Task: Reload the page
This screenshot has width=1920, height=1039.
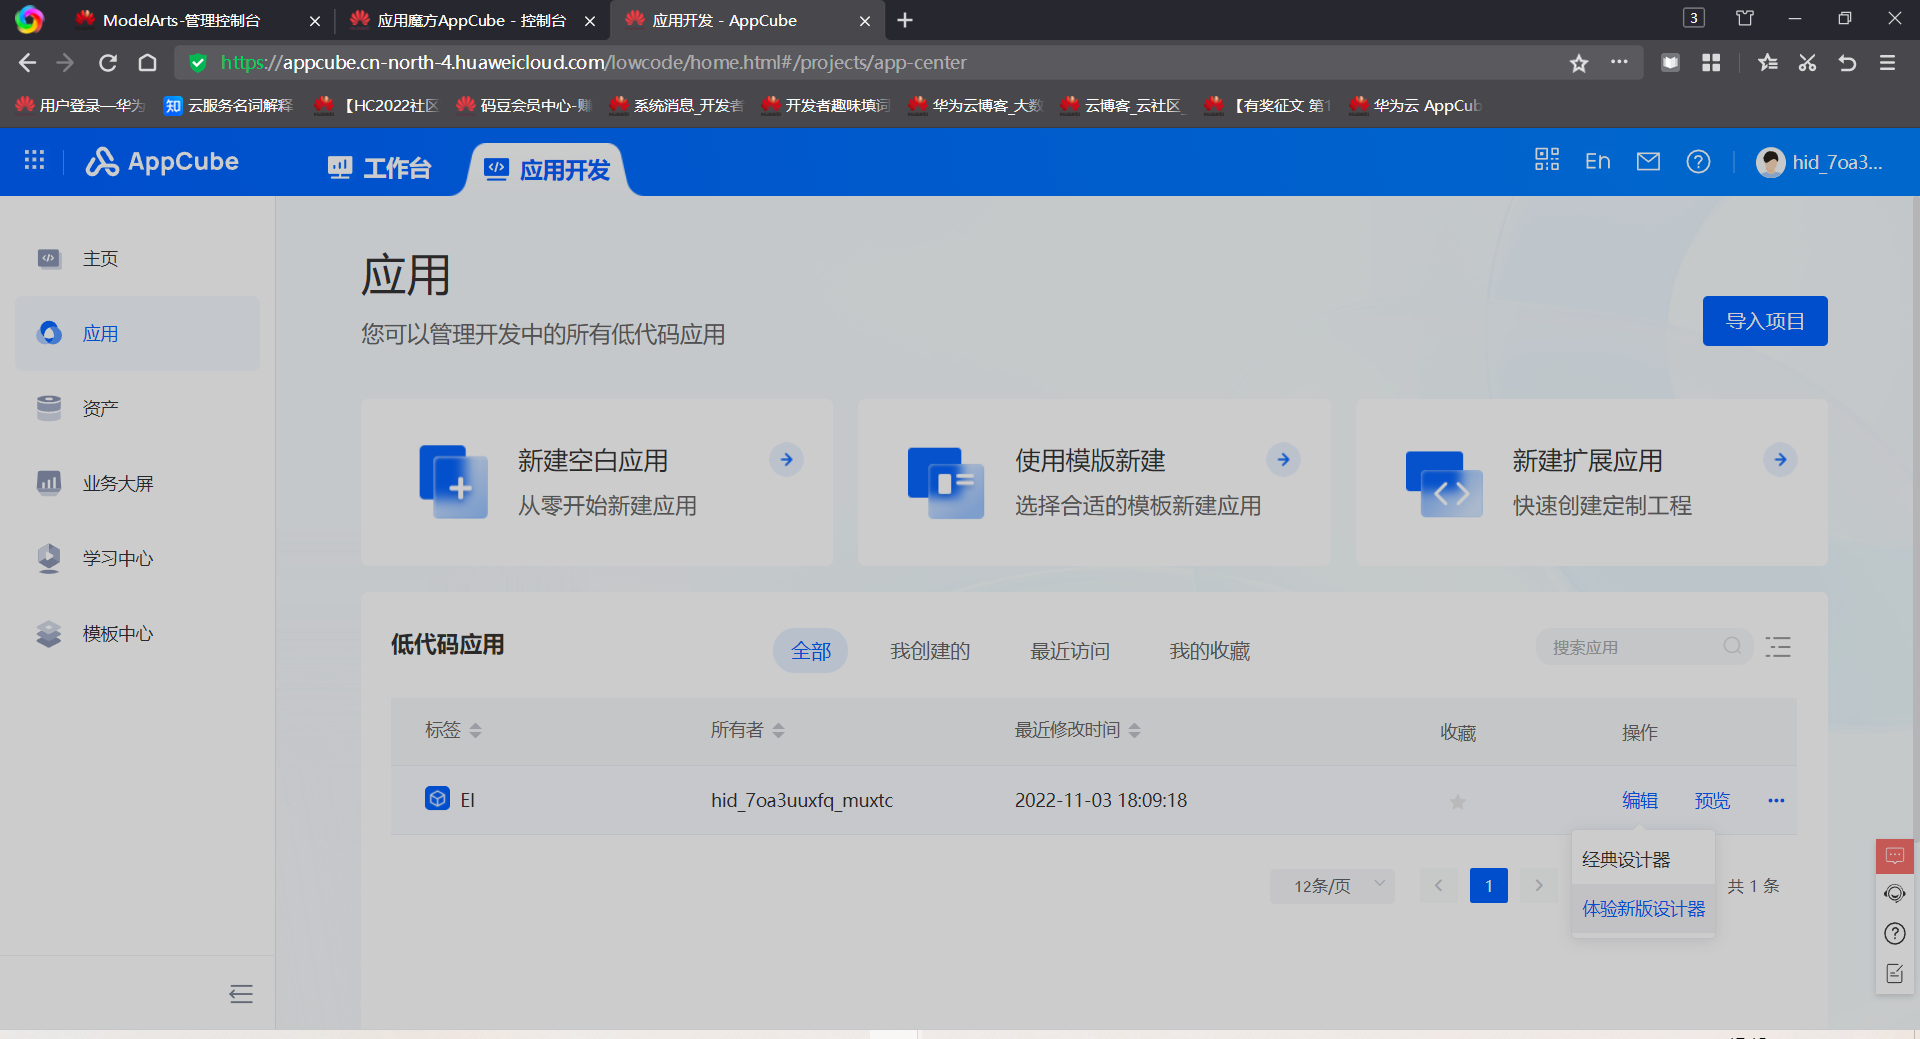Action: (108, 63)
